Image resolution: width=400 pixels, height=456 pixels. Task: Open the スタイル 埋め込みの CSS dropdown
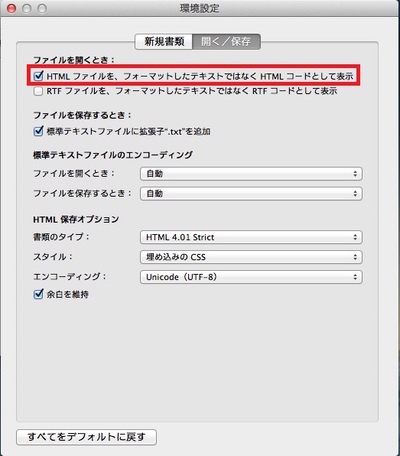tap(251, 257)
